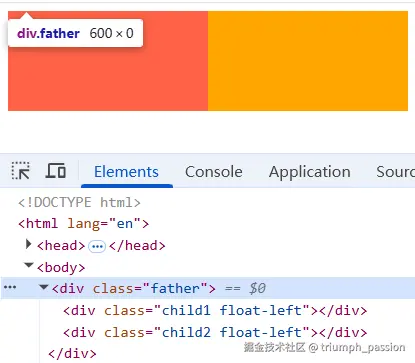
Task: Click the orange child block
Action: (x=308, y=61)
